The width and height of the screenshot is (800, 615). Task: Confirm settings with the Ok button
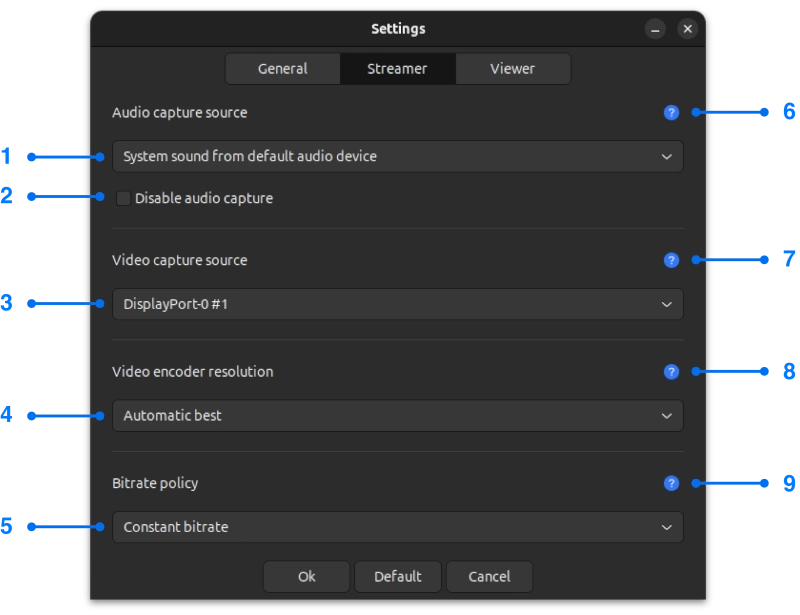pos(306,576)
